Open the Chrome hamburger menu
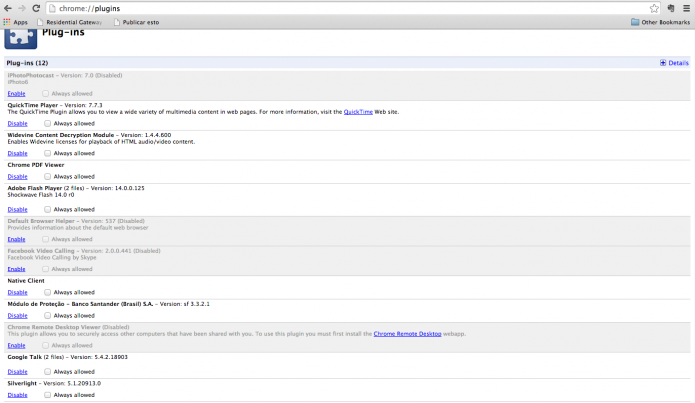The width and height of the screenshot is (695, 403). click(x=686, y=8)
